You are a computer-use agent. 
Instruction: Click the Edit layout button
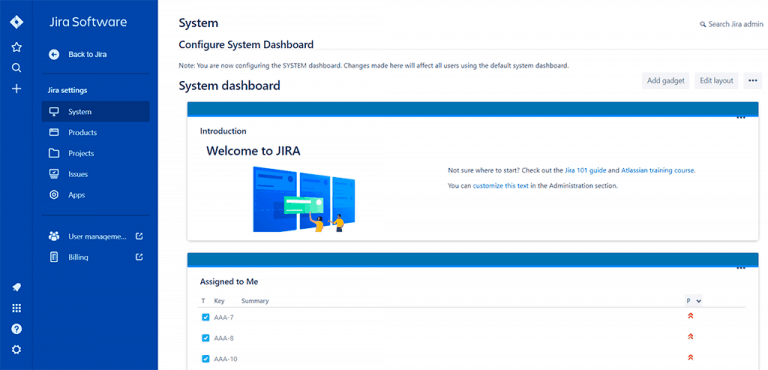point(716,81)
